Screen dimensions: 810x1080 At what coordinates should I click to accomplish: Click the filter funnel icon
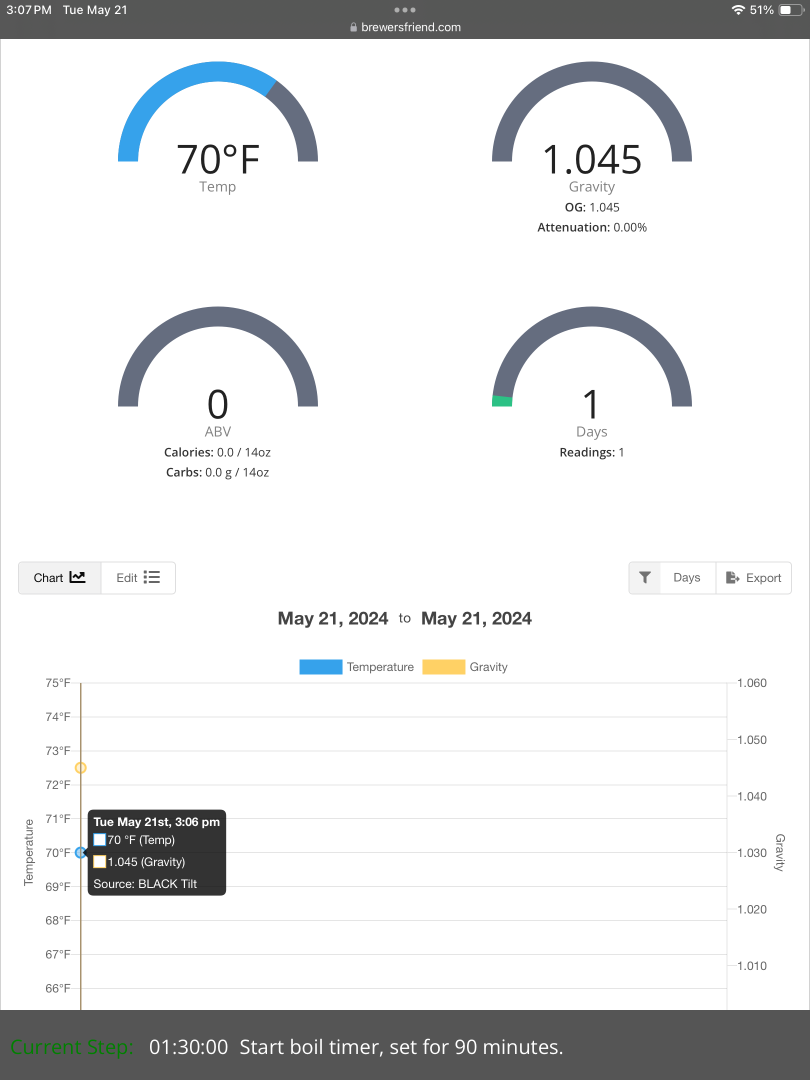[645, 578]
